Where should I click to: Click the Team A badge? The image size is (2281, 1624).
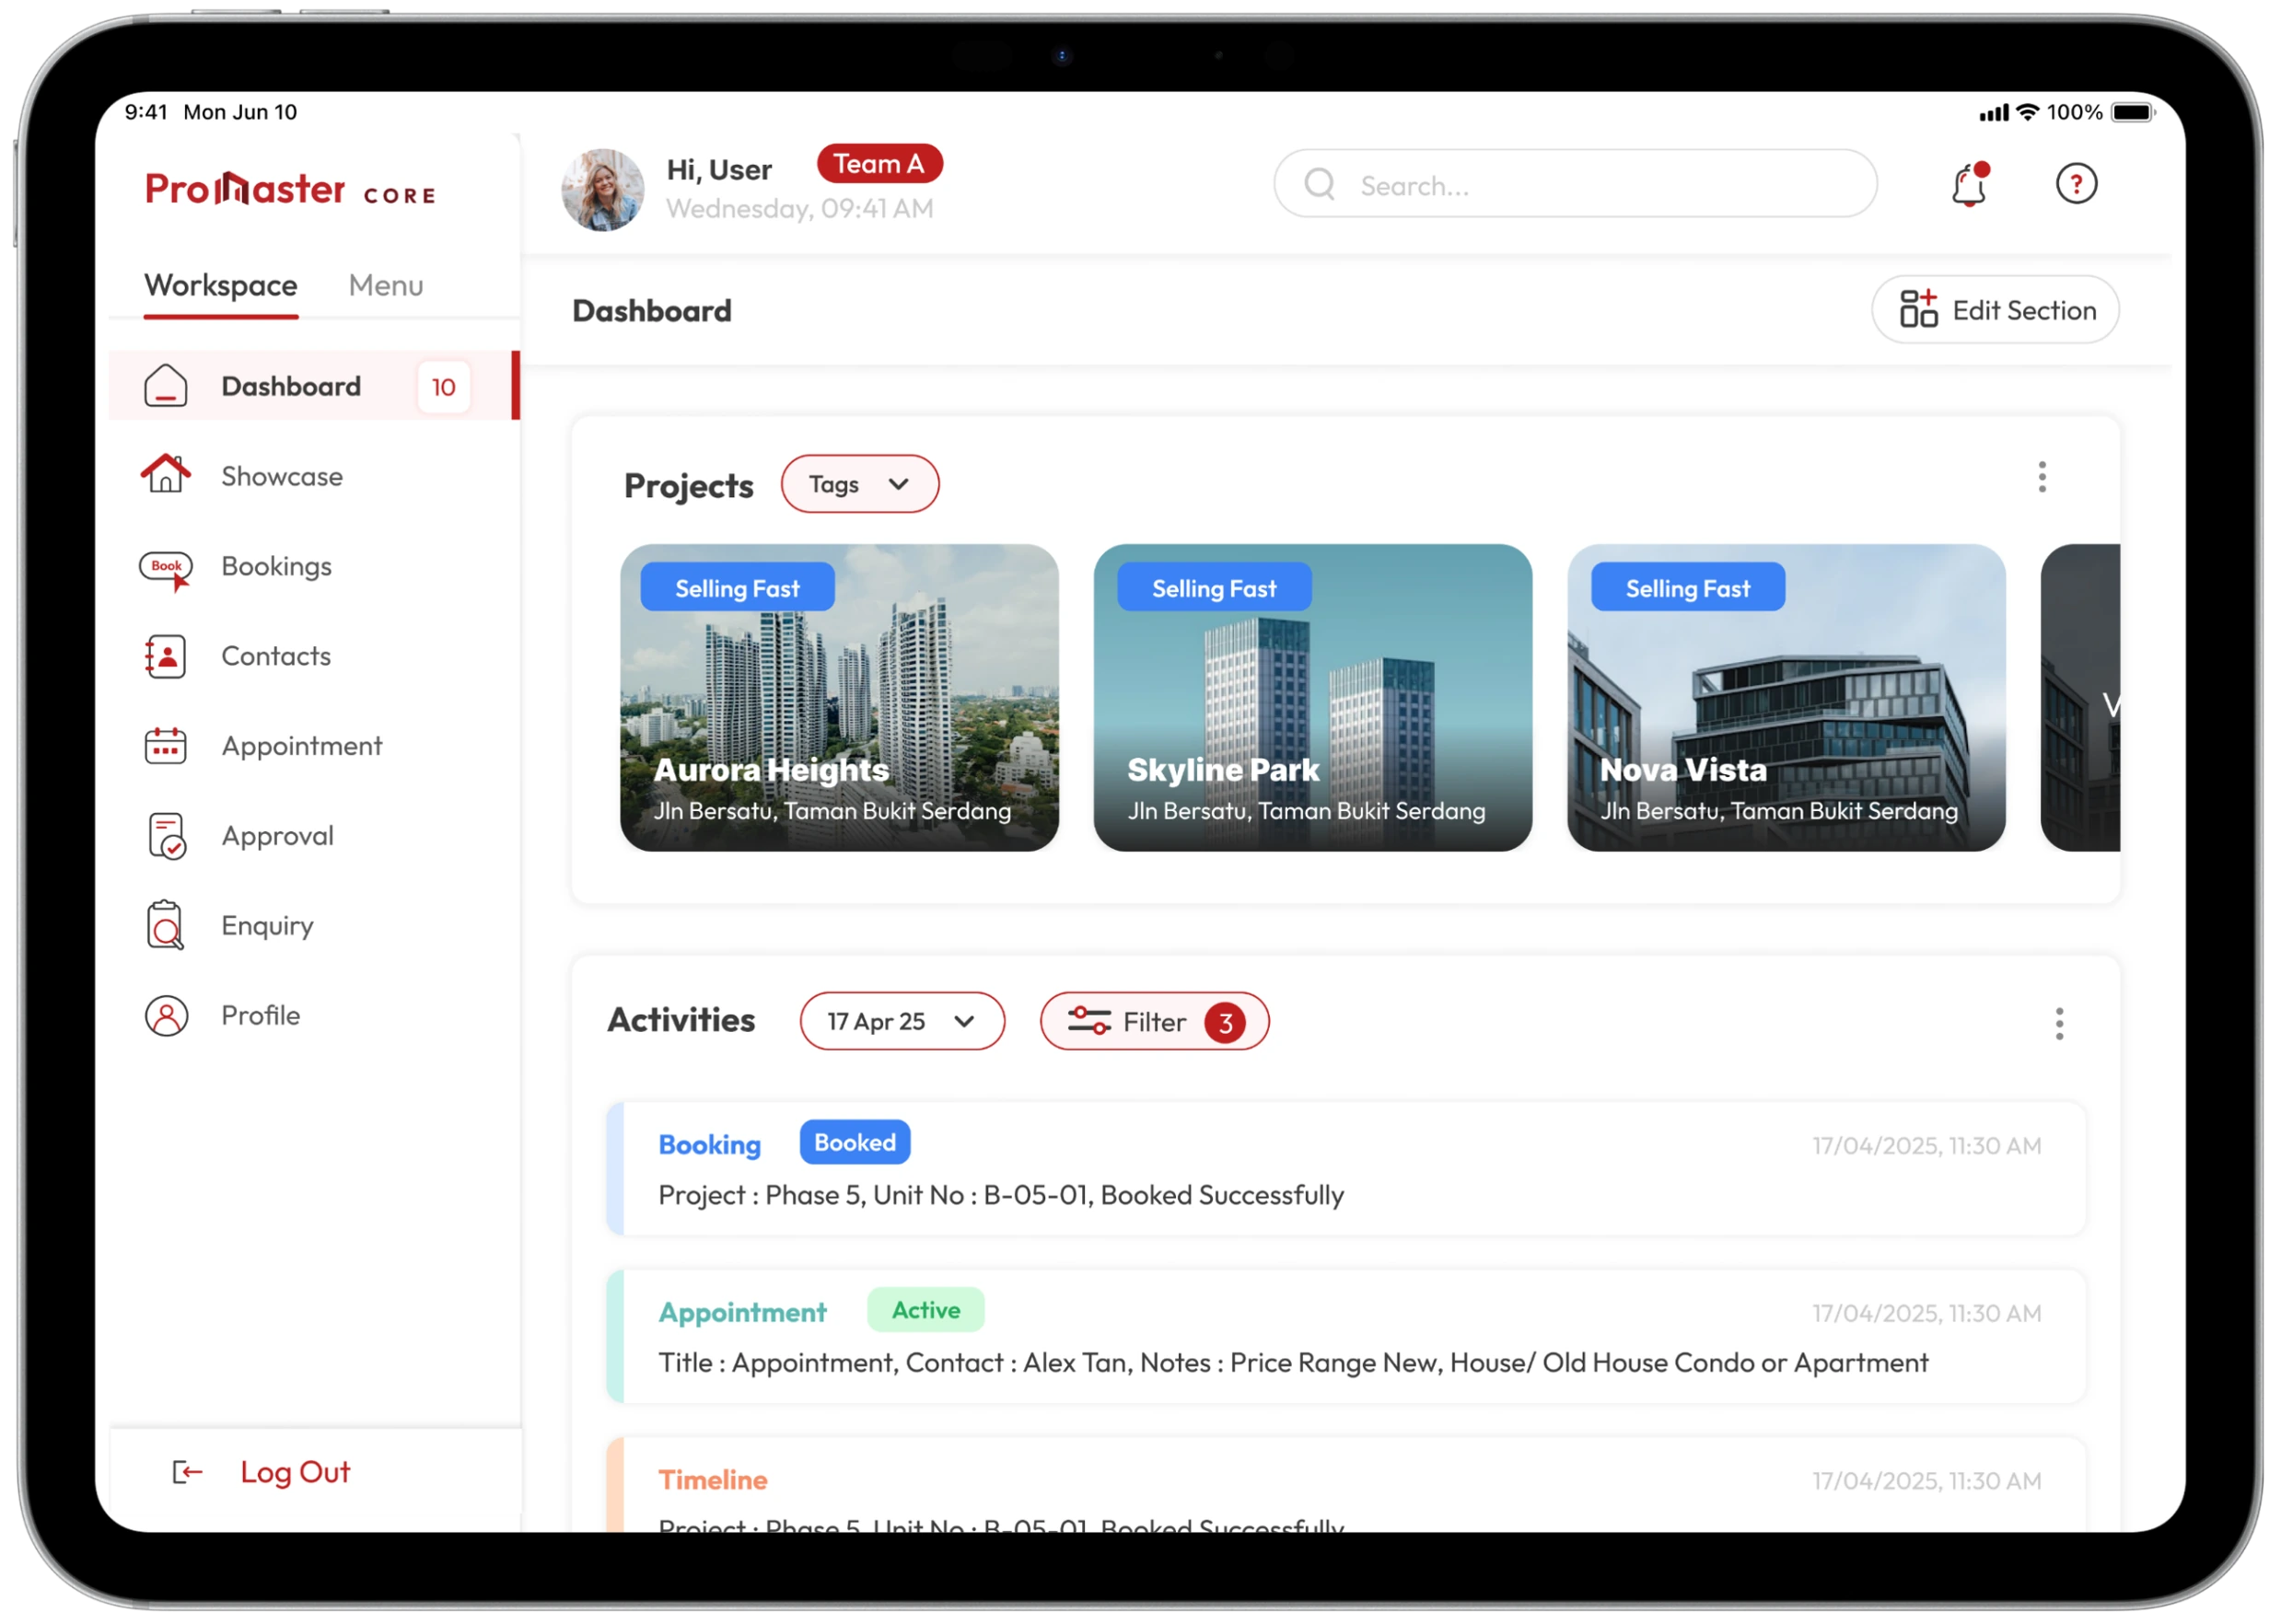pyautogui.click(x=879, y=164)
